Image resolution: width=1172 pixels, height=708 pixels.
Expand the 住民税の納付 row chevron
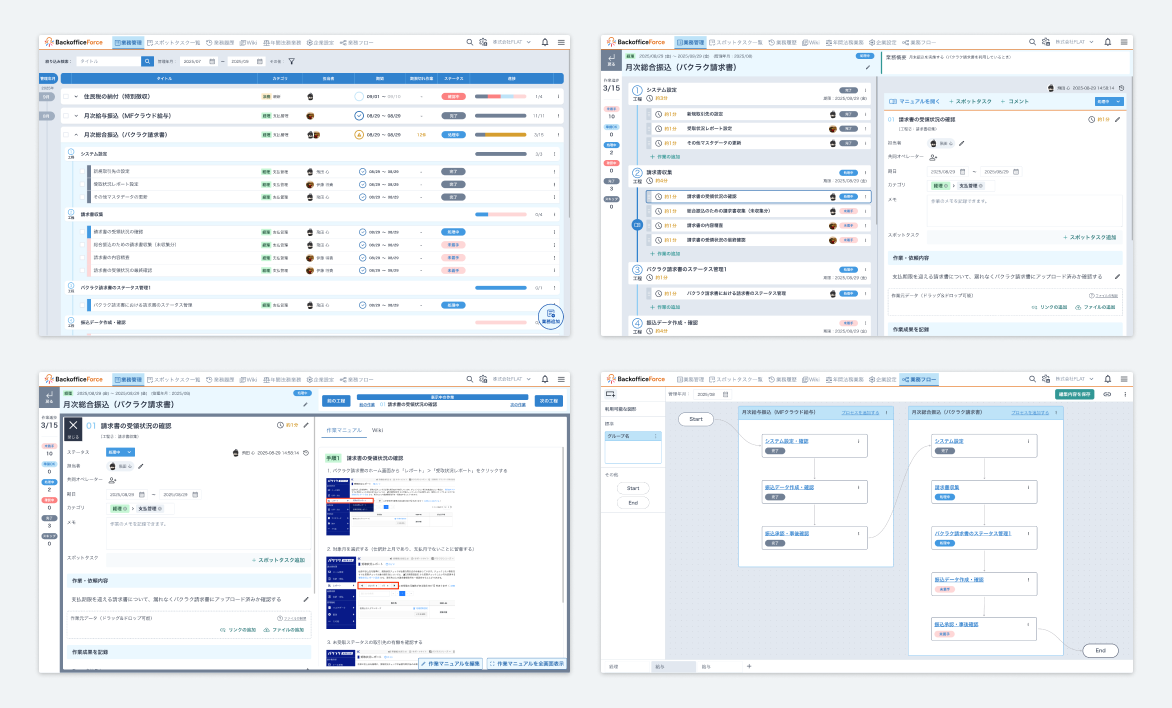point(75,96)
